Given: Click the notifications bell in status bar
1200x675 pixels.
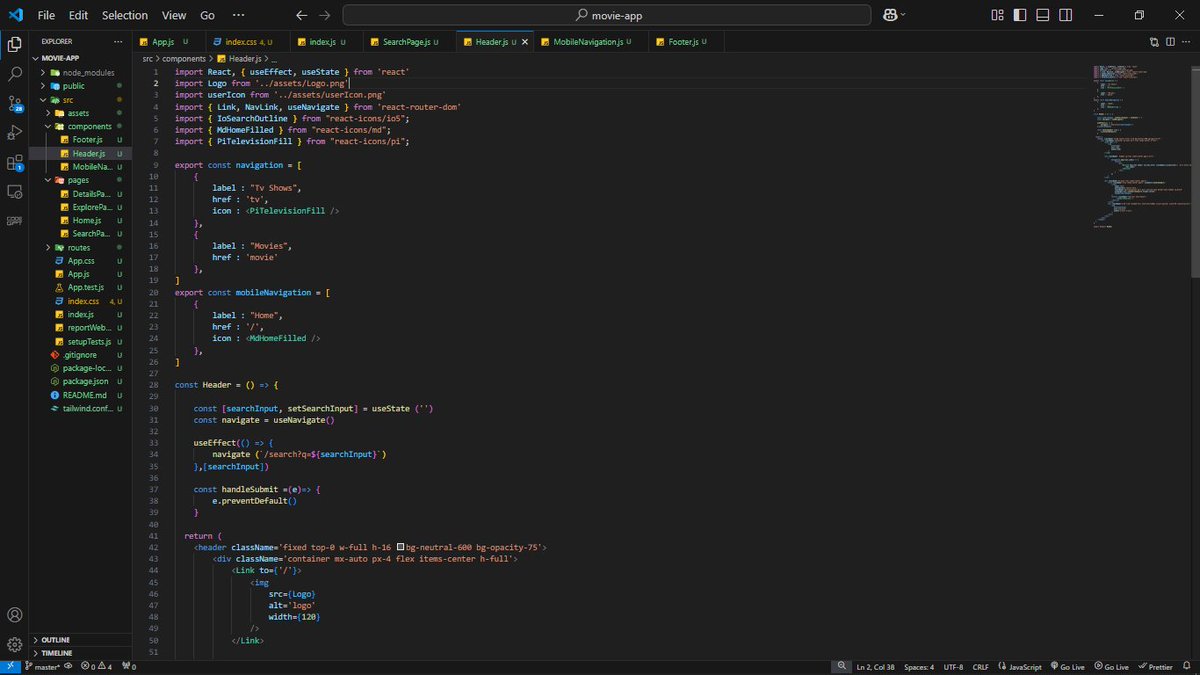Looking at the screenshot, I should coord(1188,667).
